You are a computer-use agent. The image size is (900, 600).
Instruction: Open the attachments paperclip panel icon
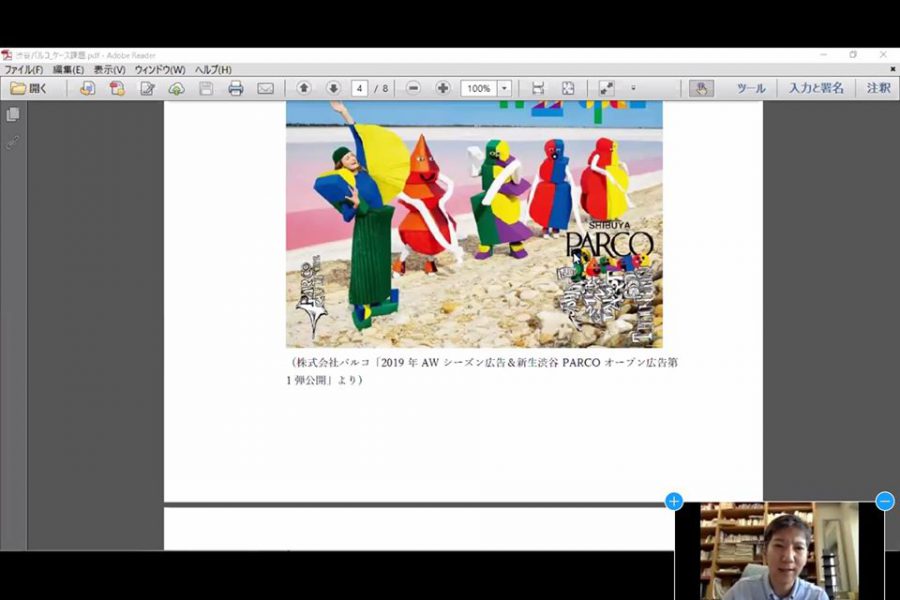tap(13, 142)
